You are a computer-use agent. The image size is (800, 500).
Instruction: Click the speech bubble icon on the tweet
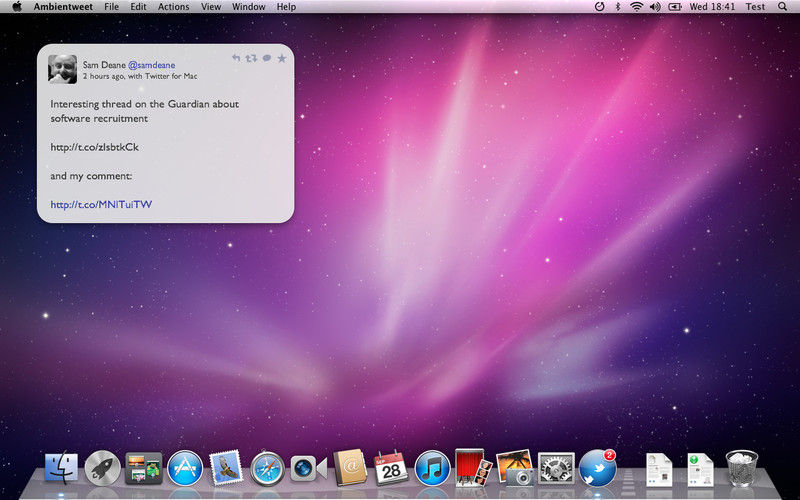[267, 58]
